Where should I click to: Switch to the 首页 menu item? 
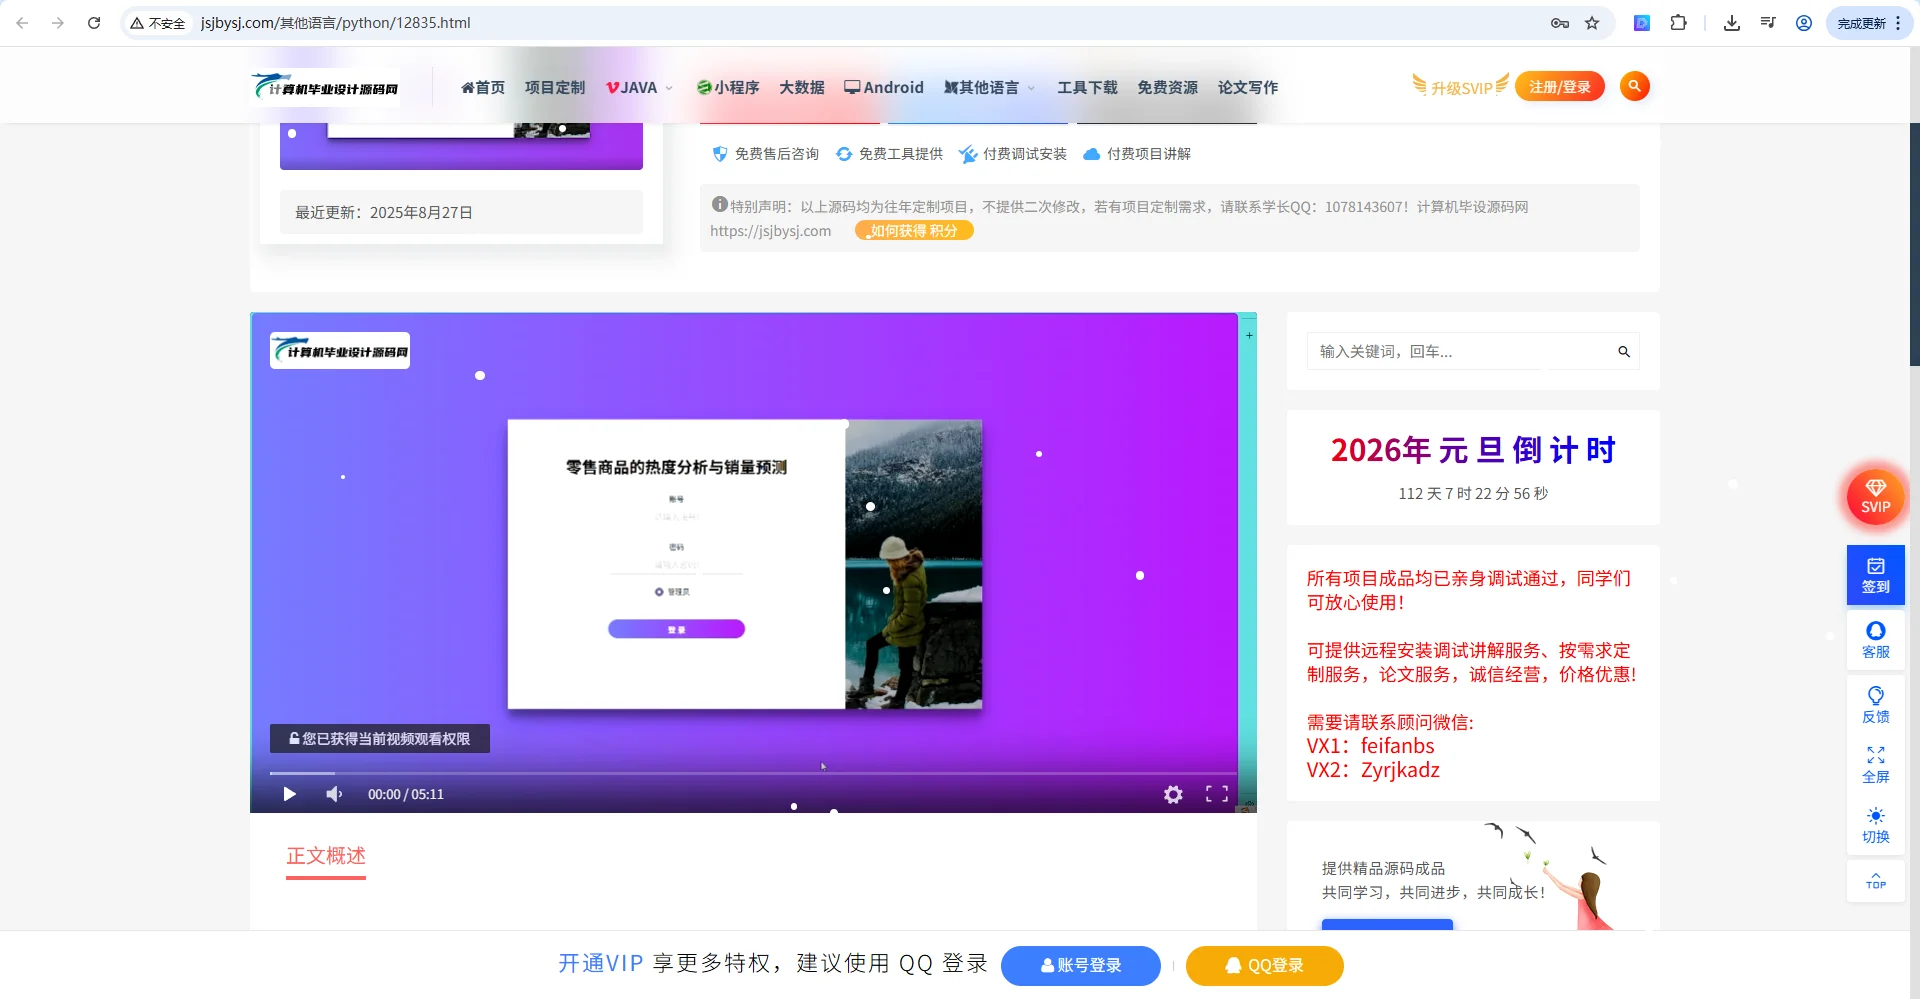(x=483, y=87)
